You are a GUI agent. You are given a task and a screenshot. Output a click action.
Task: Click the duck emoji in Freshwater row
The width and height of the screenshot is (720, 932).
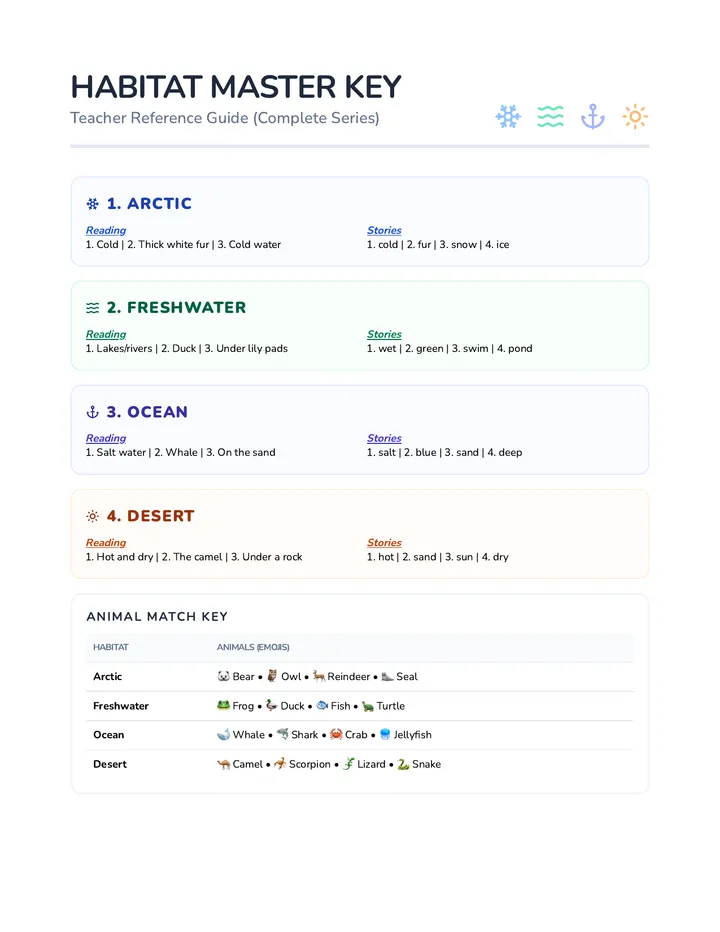[272, 706]
